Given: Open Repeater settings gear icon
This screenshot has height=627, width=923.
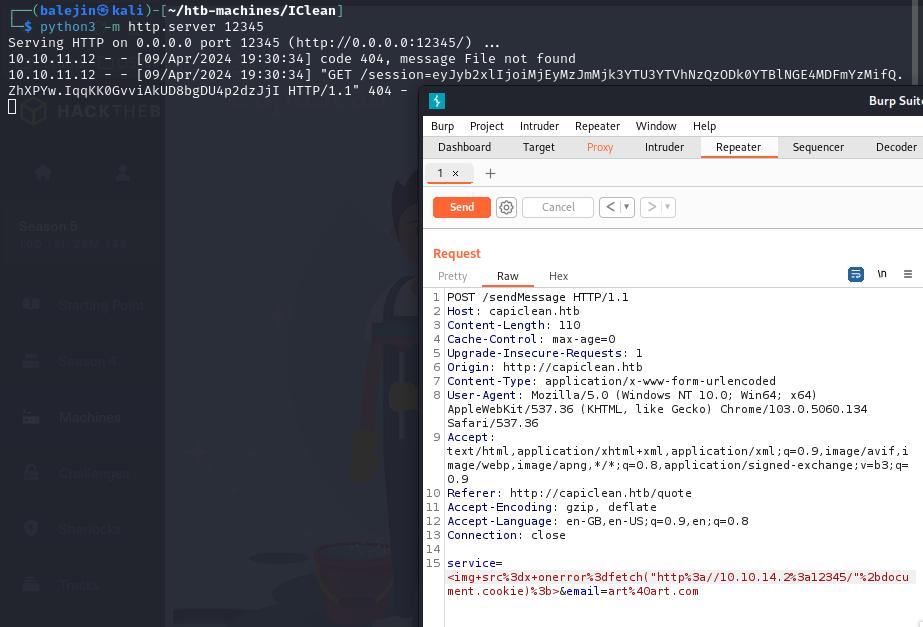Looking at the screenshot, I should (x=506, y=207).
